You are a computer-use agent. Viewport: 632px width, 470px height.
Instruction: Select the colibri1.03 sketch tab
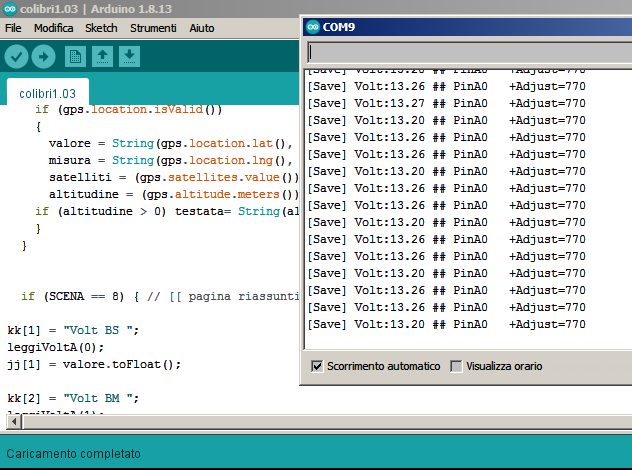47,93
